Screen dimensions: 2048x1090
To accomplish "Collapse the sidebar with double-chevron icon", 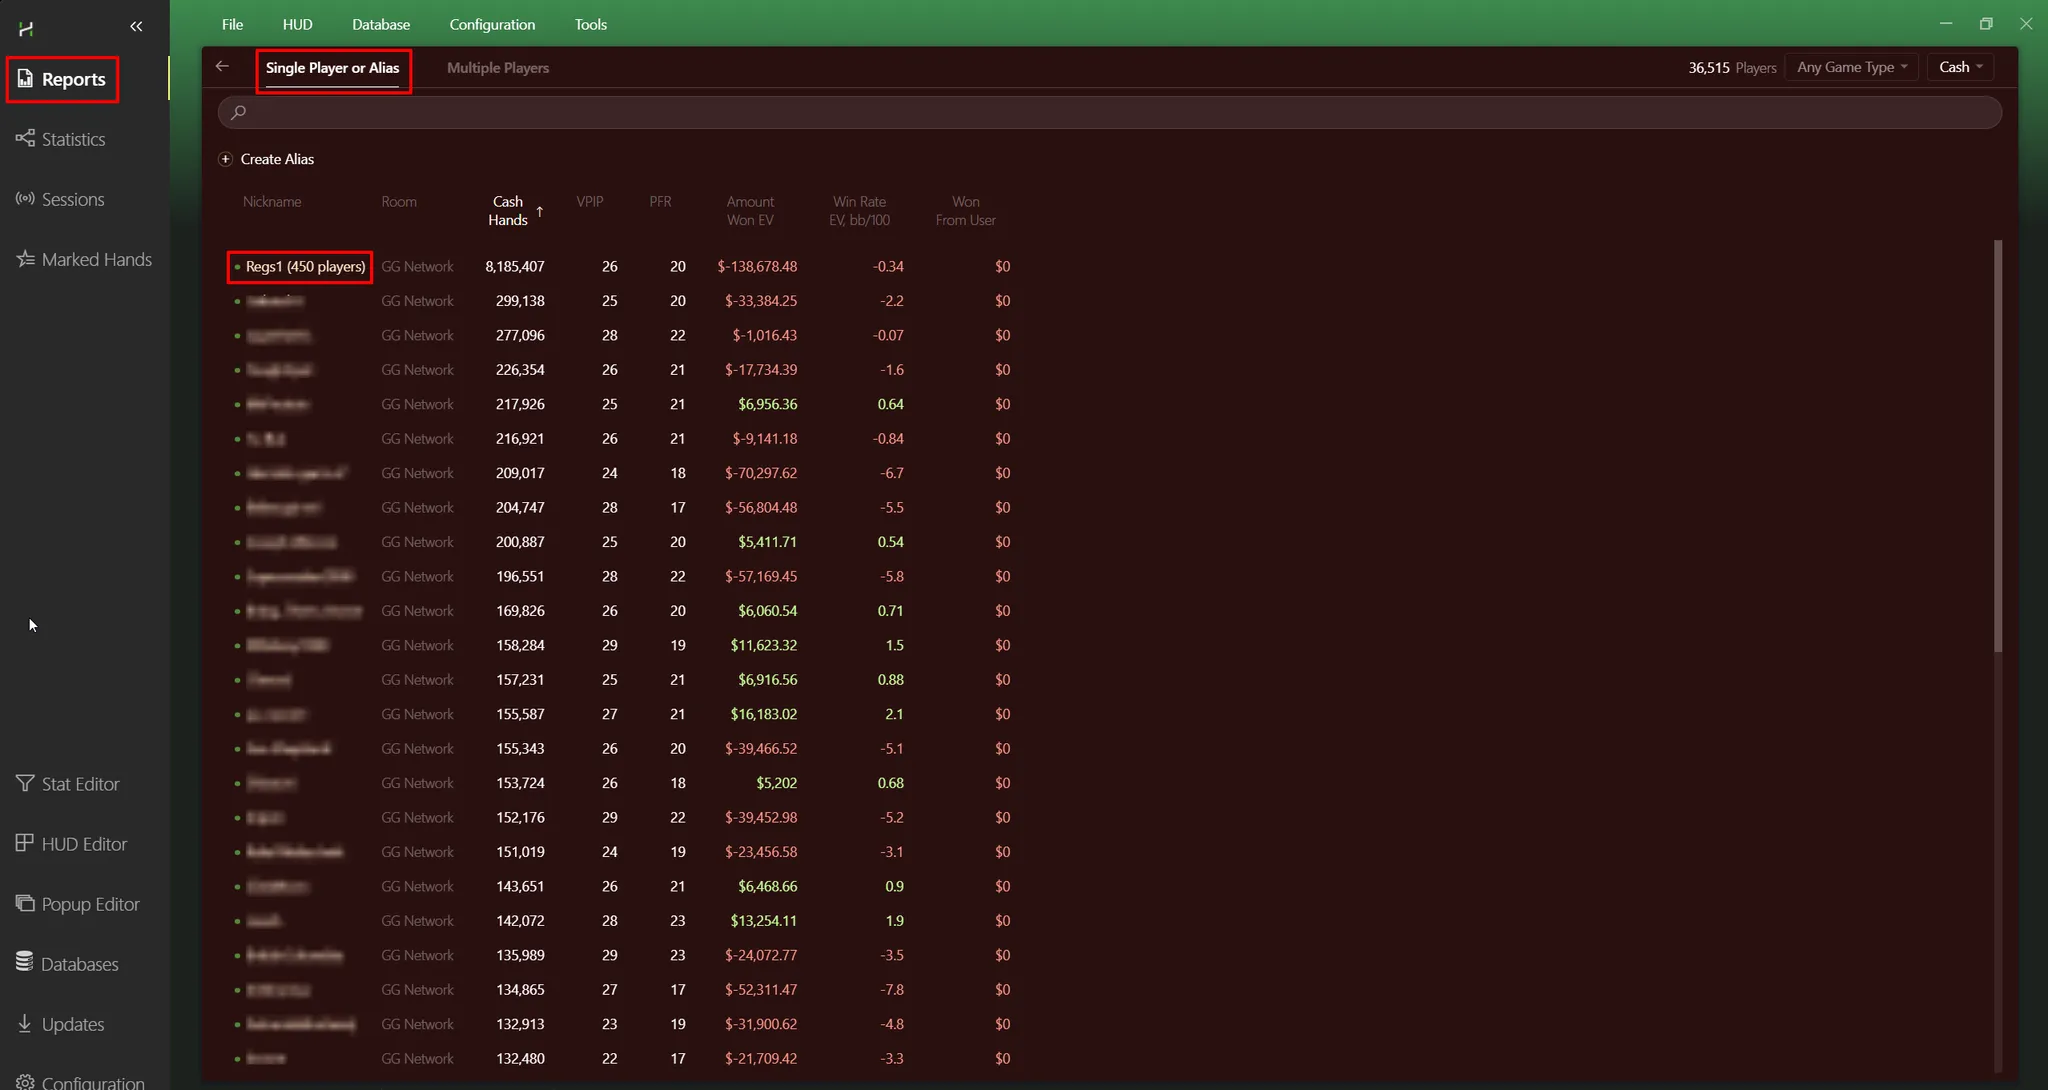I will [136, 26].
